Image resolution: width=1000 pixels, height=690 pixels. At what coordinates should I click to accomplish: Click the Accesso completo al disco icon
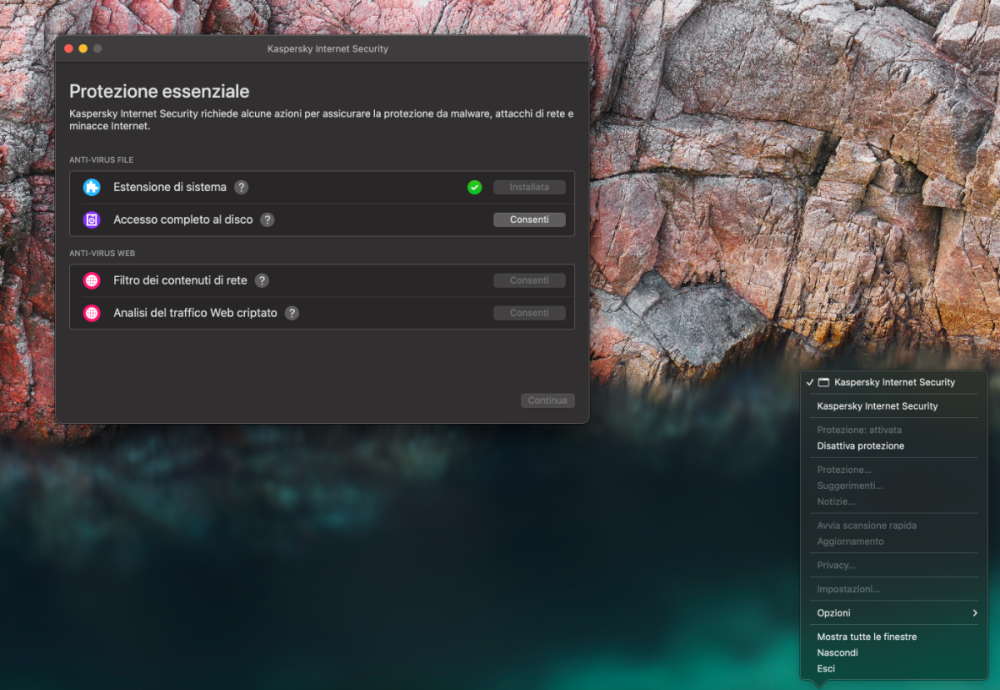[x=92, y=219]
